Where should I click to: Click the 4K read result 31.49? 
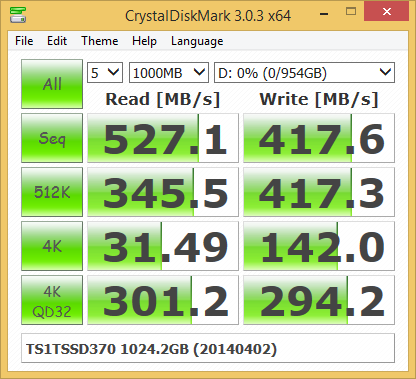[163, 246]
